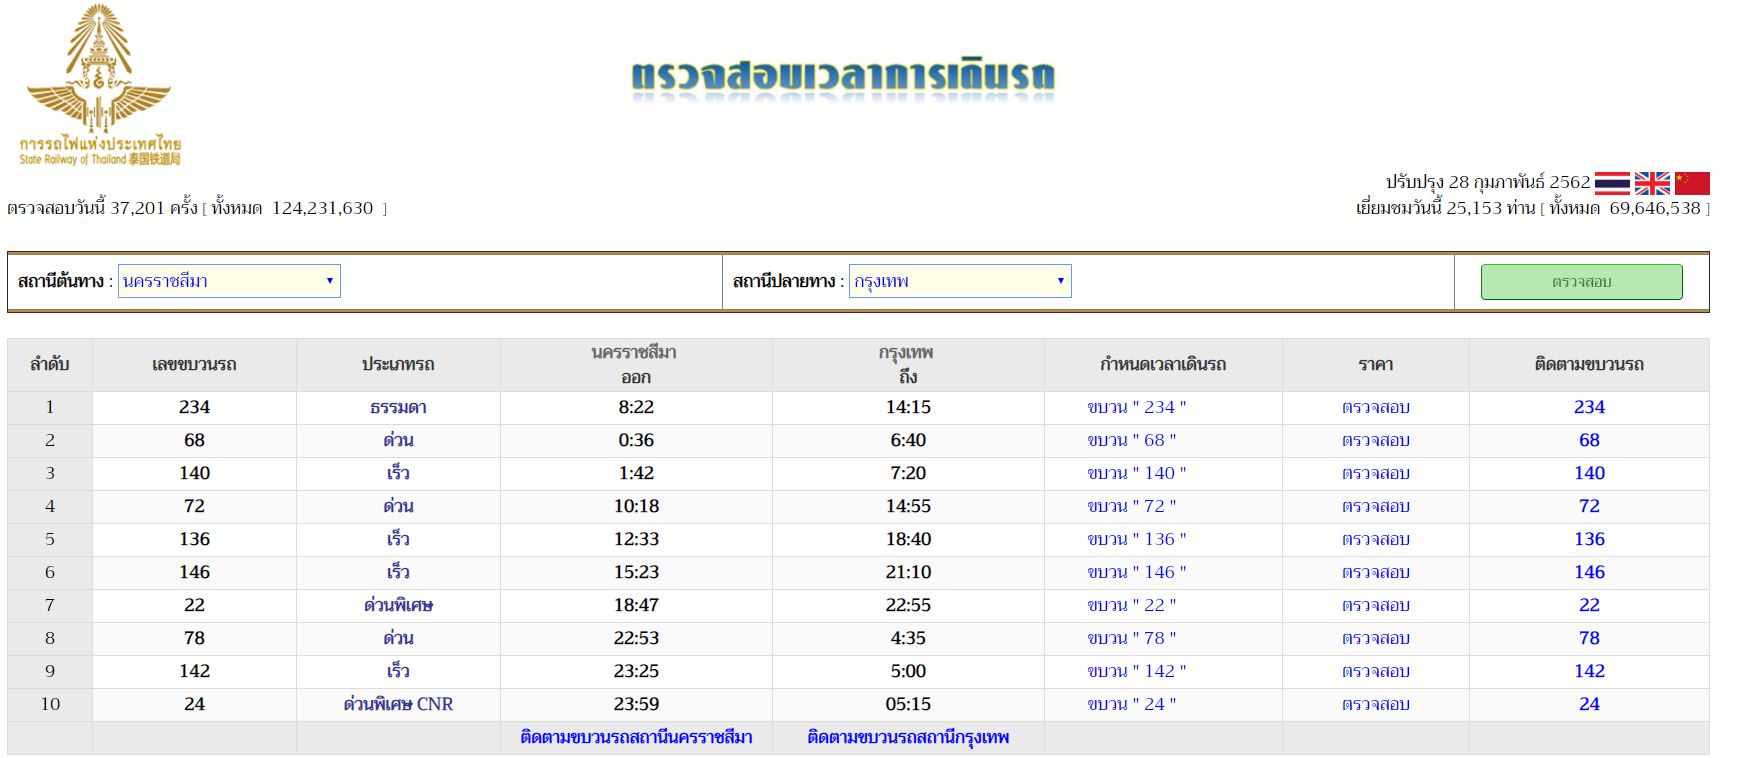Check the price for train 72

(1376, 506)
